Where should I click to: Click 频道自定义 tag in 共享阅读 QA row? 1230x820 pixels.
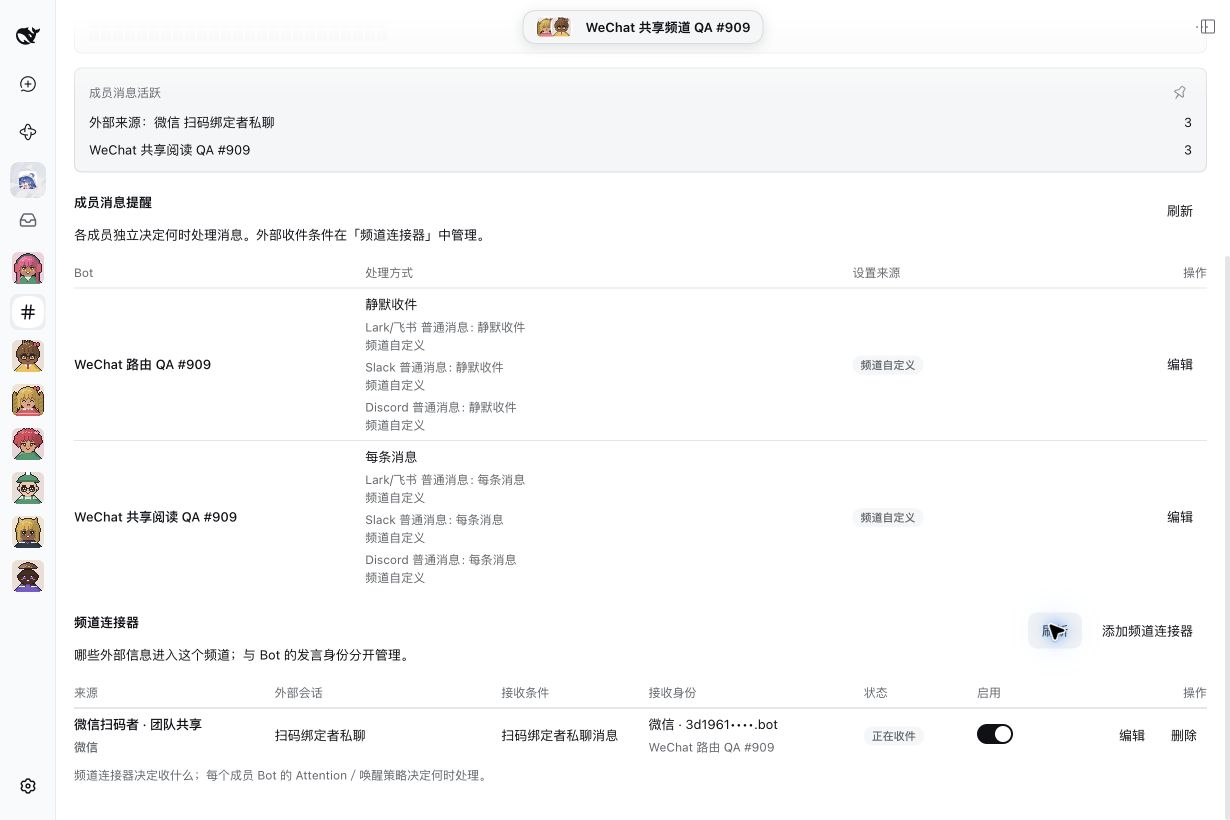point(888,517)
